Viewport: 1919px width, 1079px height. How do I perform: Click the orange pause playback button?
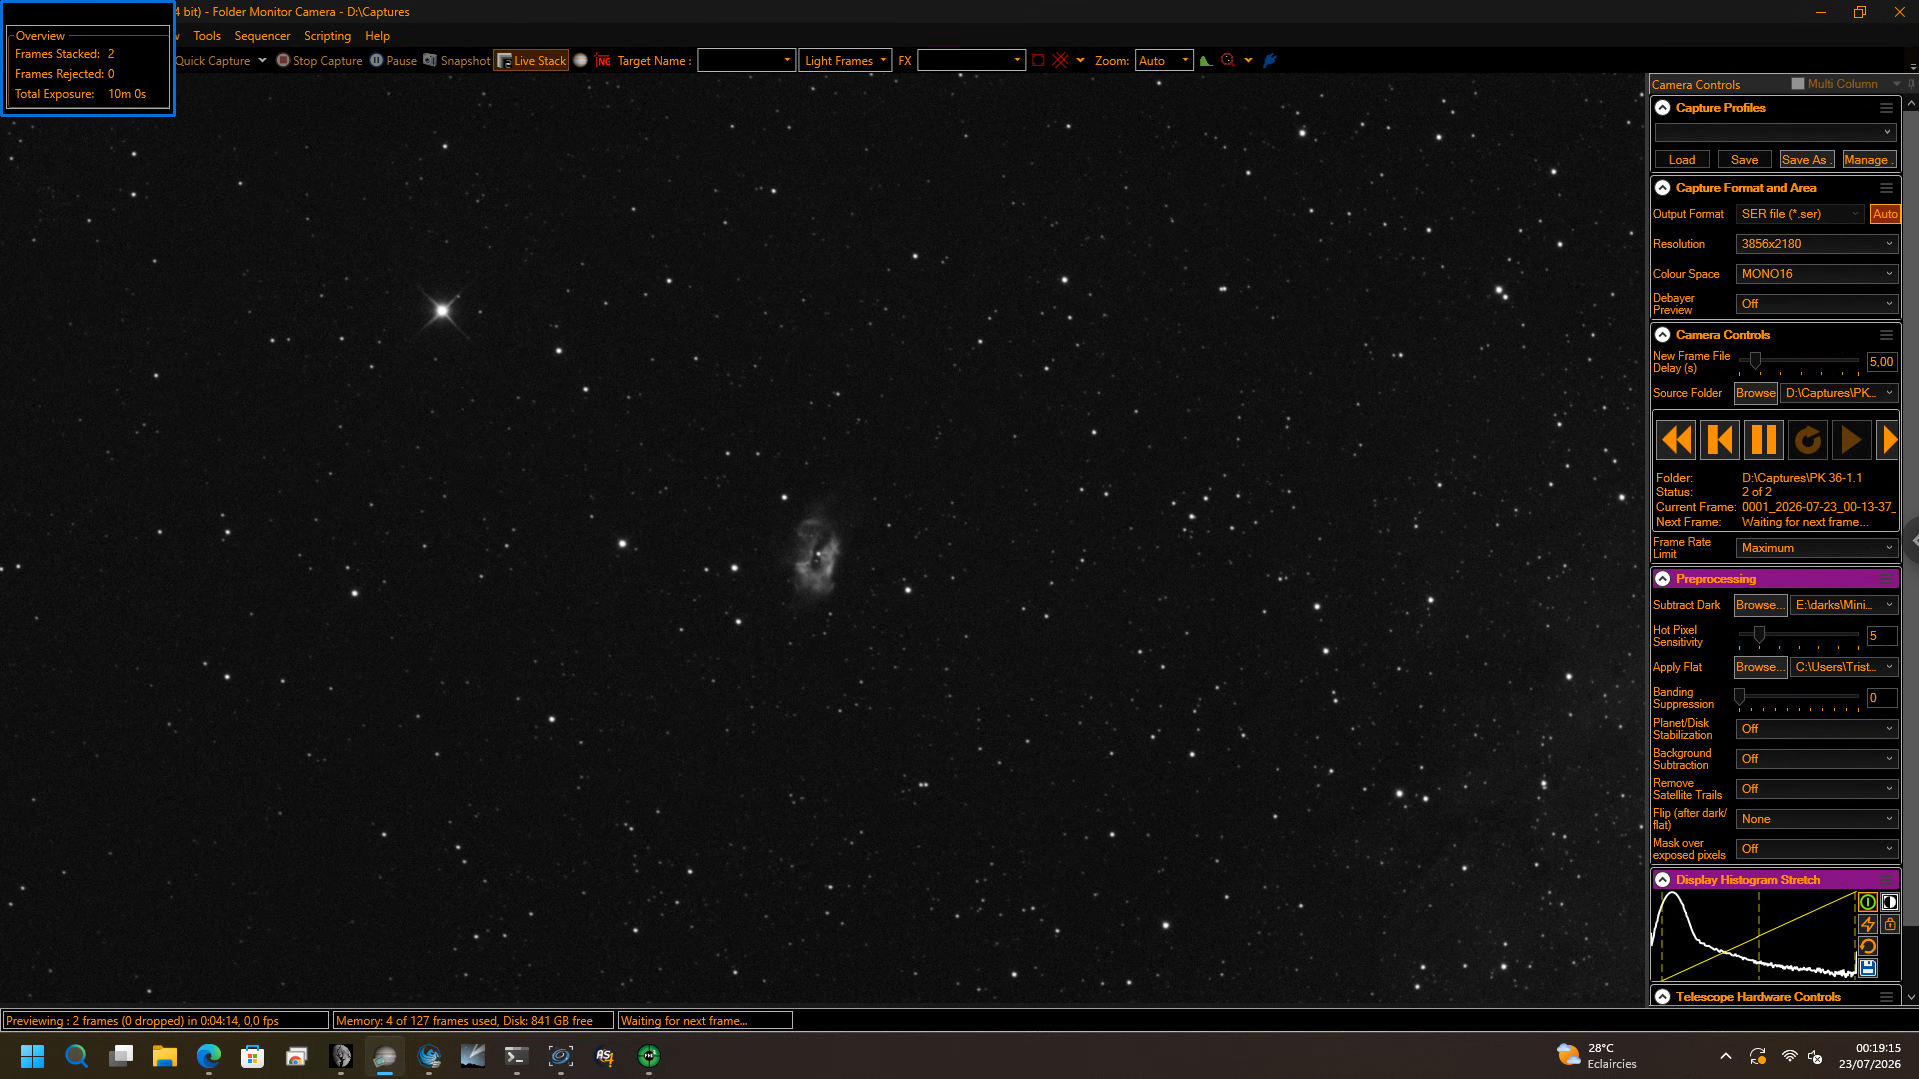click(x=1764, y=440)
